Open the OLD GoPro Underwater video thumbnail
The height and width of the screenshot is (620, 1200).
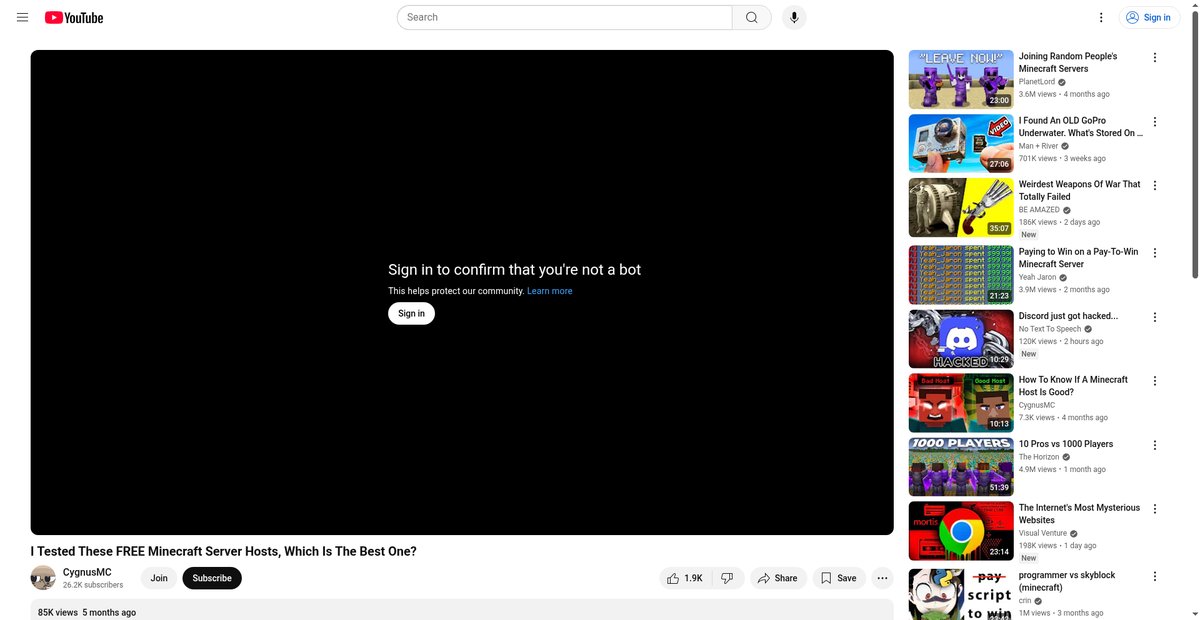(961, 143)
